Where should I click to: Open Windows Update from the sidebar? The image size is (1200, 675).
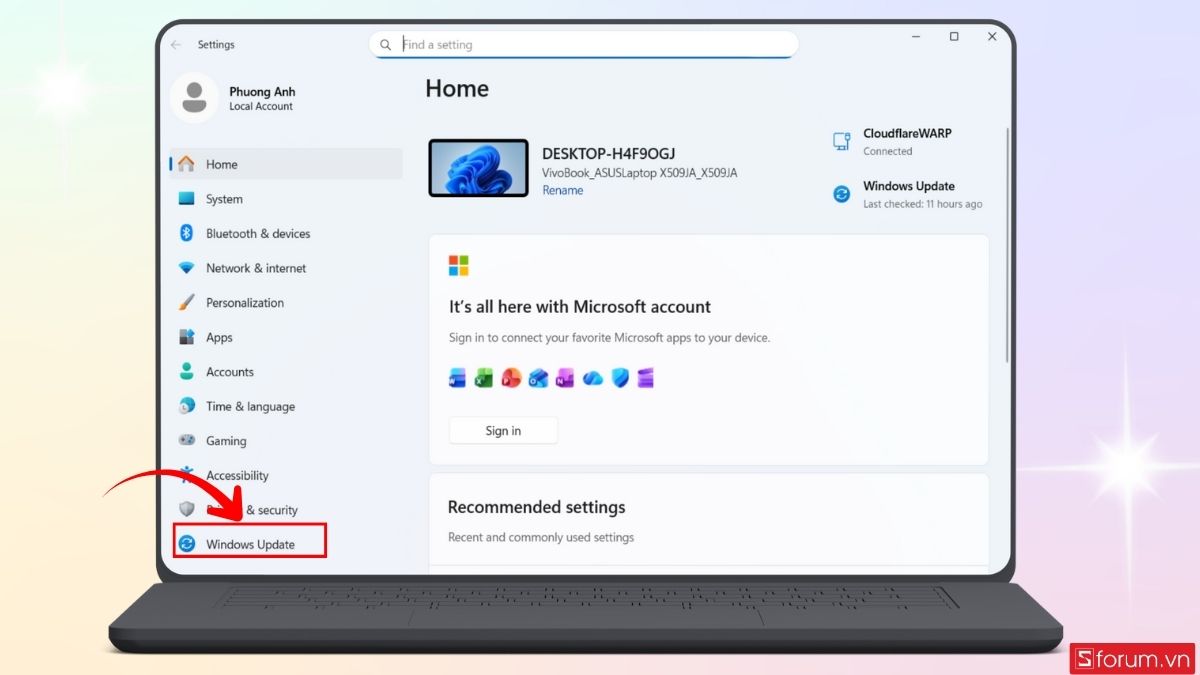pos(249,543)
